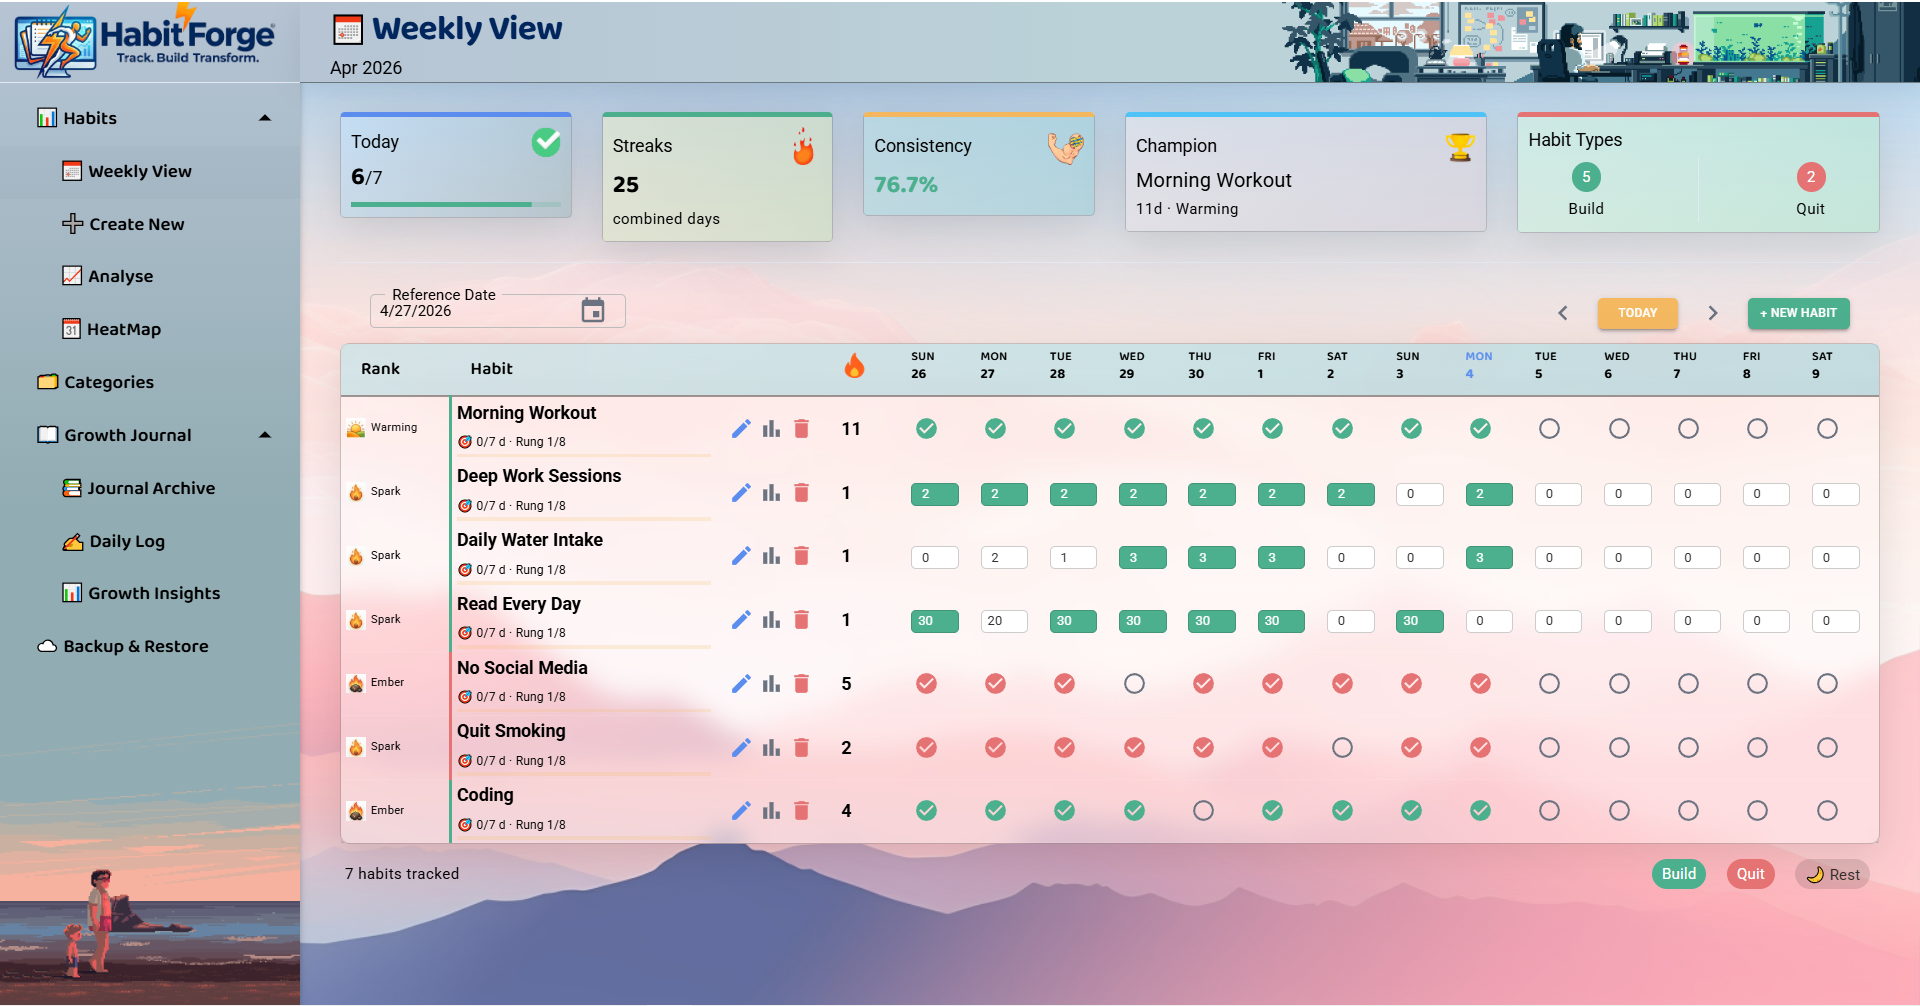Image resolution: width=1920 pixels, height=1006 pixels.
Task: Collapse the Habits sidebar section
Action: [x=265, y=118]
